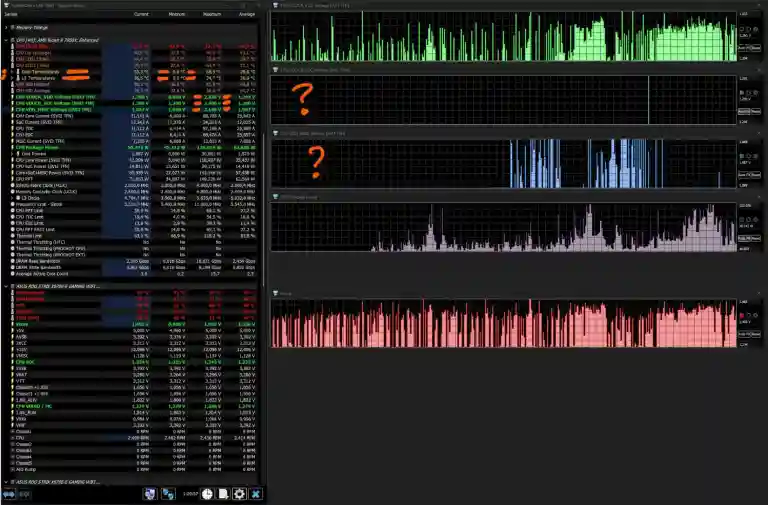Select the Frequency Limit - Global row
768x505 pixels.
pos(133,204)
